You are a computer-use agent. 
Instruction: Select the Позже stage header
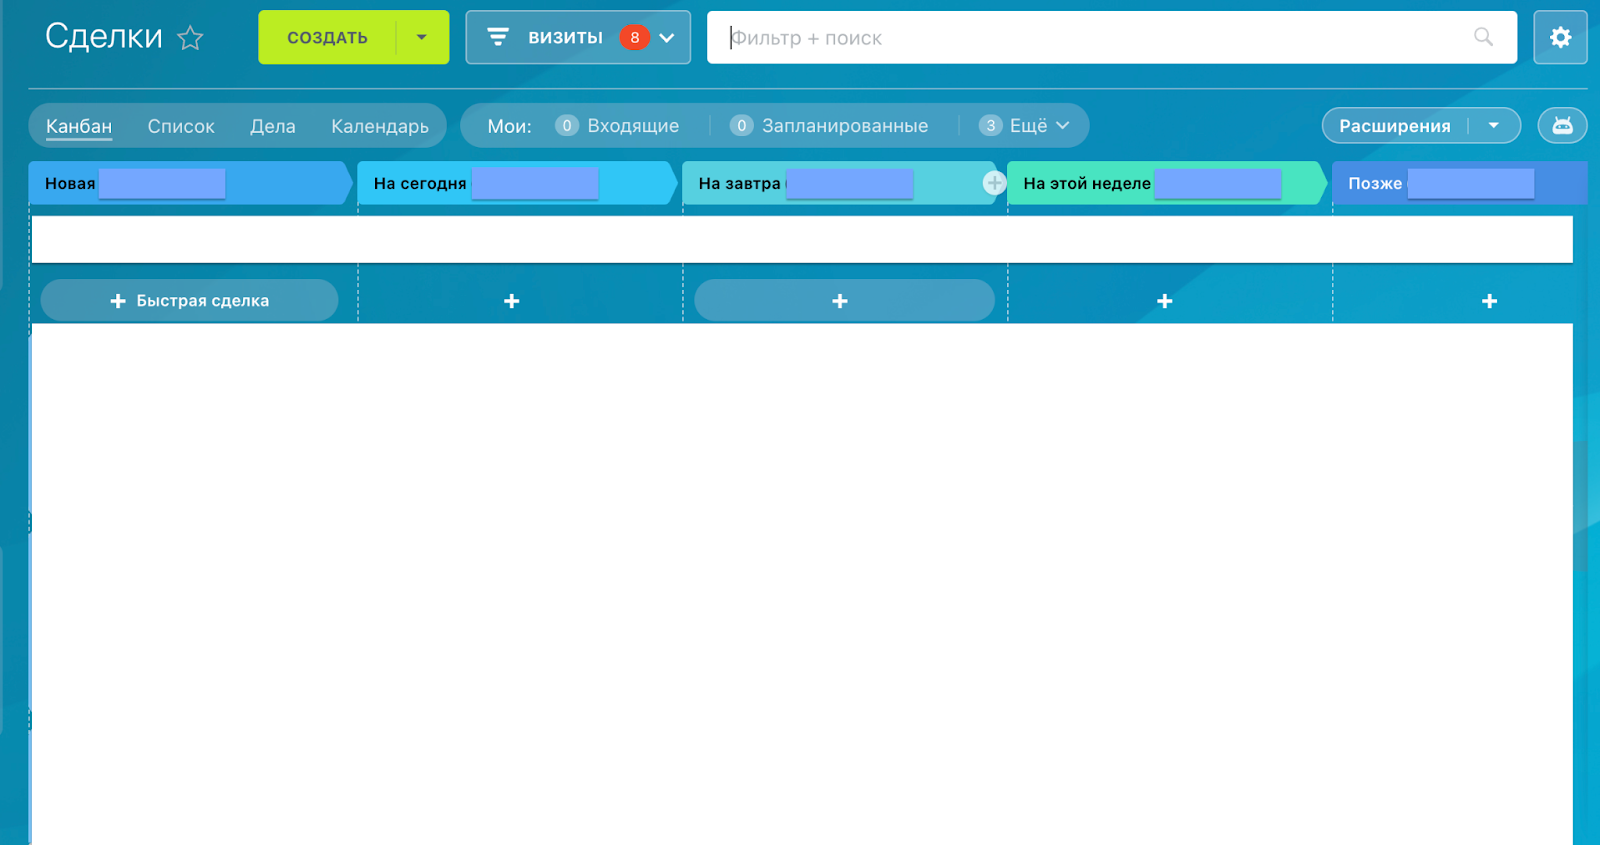point(1460,183)
